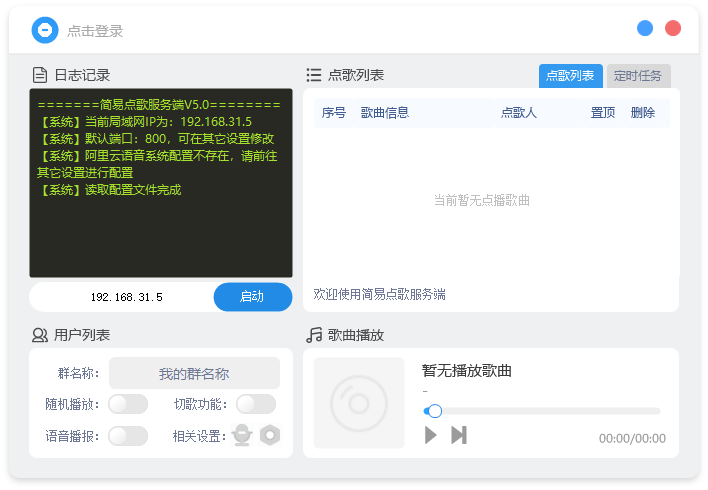Screen dimensions: 708x490
Task: Click the 我的群名称 group name field
Action: pos(194,373)
